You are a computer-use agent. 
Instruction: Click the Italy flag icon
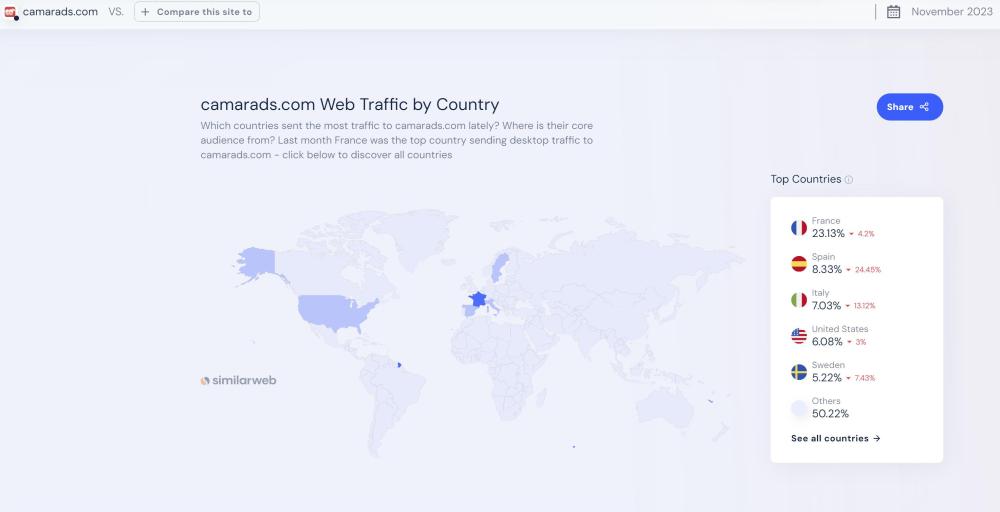point(798,300)
